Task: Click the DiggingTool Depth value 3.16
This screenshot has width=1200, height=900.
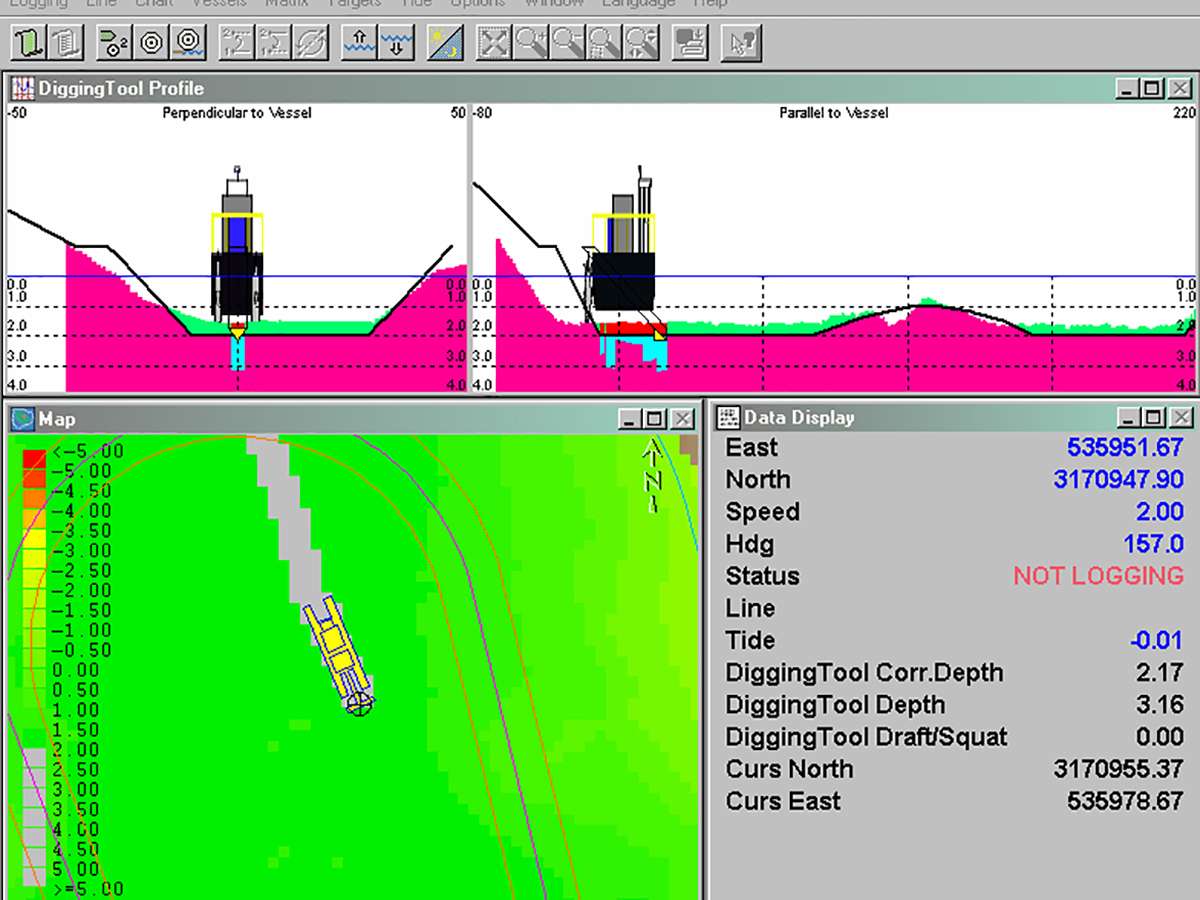Action: [1160, 704]
